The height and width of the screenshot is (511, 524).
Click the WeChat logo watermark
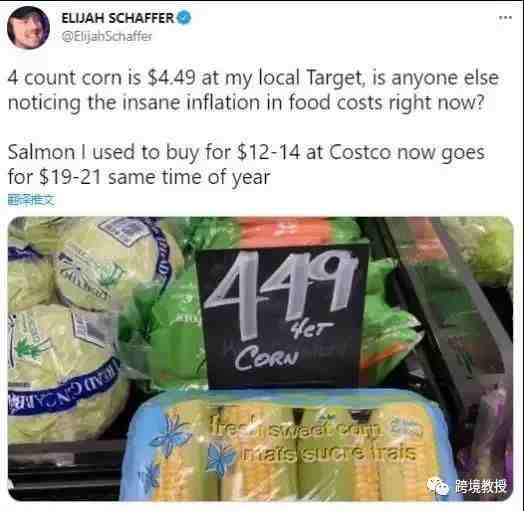point(438,486)
